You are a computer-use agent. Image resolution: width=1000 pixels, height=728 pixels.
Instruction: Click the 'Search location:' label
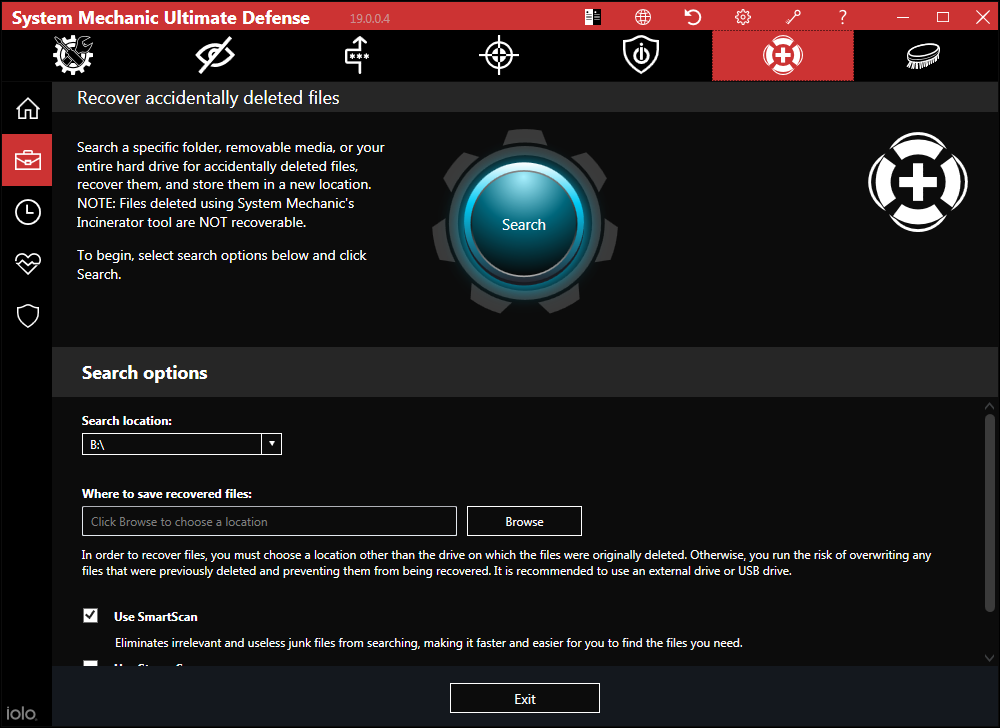(127, 421)
